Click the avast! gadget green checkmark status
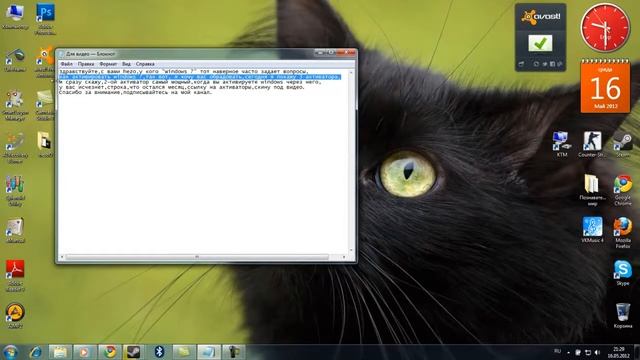This screenshot has height=360, width=640. [540, 43]
